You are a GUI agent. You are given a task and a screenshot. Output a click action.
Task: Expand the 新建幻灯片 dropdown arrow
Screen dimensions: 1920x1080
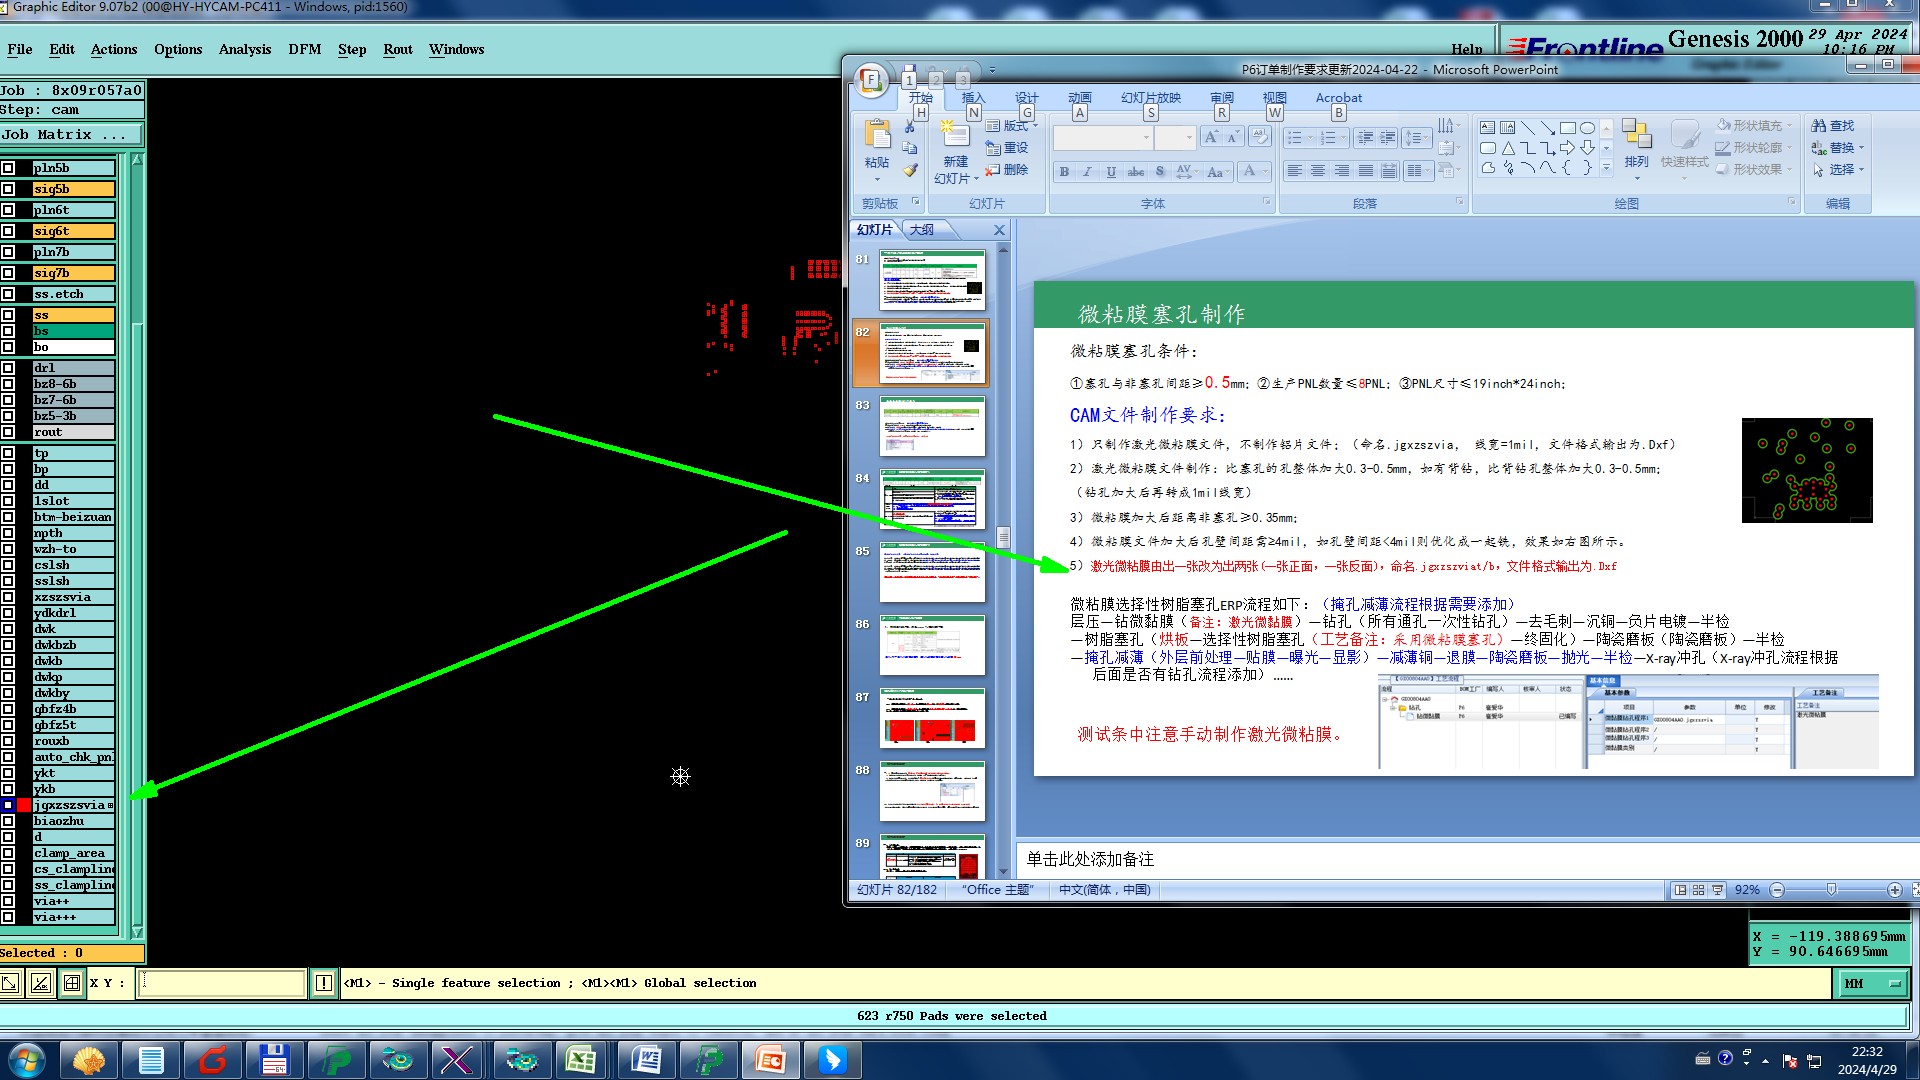click(x=975, y=179)
